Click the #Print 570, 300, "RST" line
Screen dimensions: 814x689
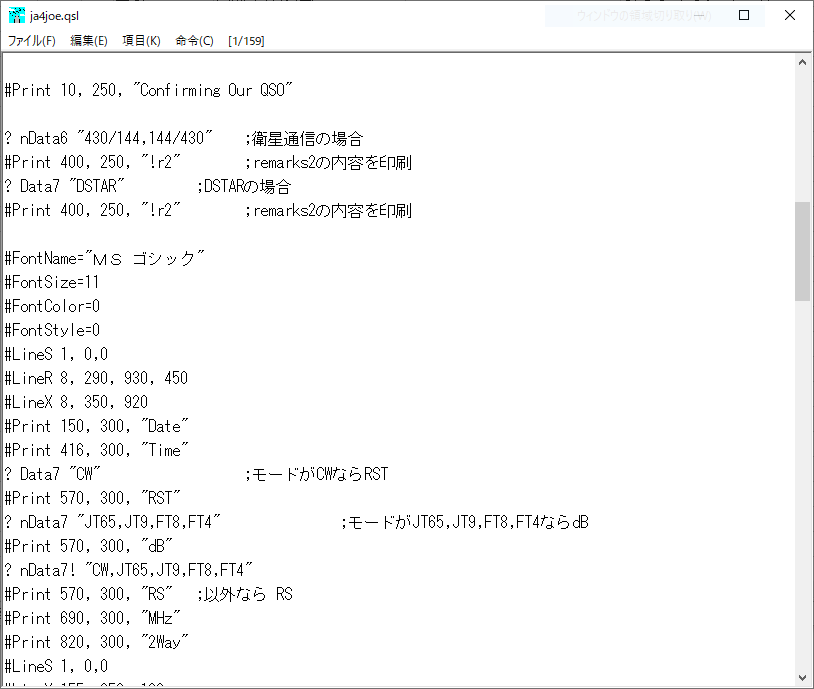[x=92, y=498]
